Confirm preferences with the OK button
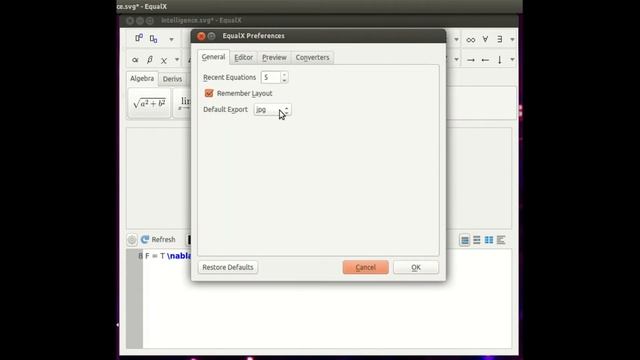Viewport: 640px width, 360px height. click(416, 267)
